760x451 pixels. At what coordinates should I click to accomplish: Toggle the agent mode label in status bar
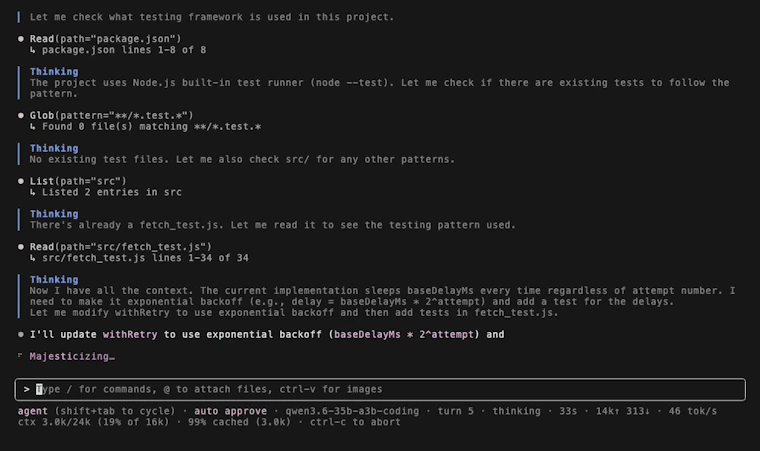pyautogui.click(x=32, y=411)
